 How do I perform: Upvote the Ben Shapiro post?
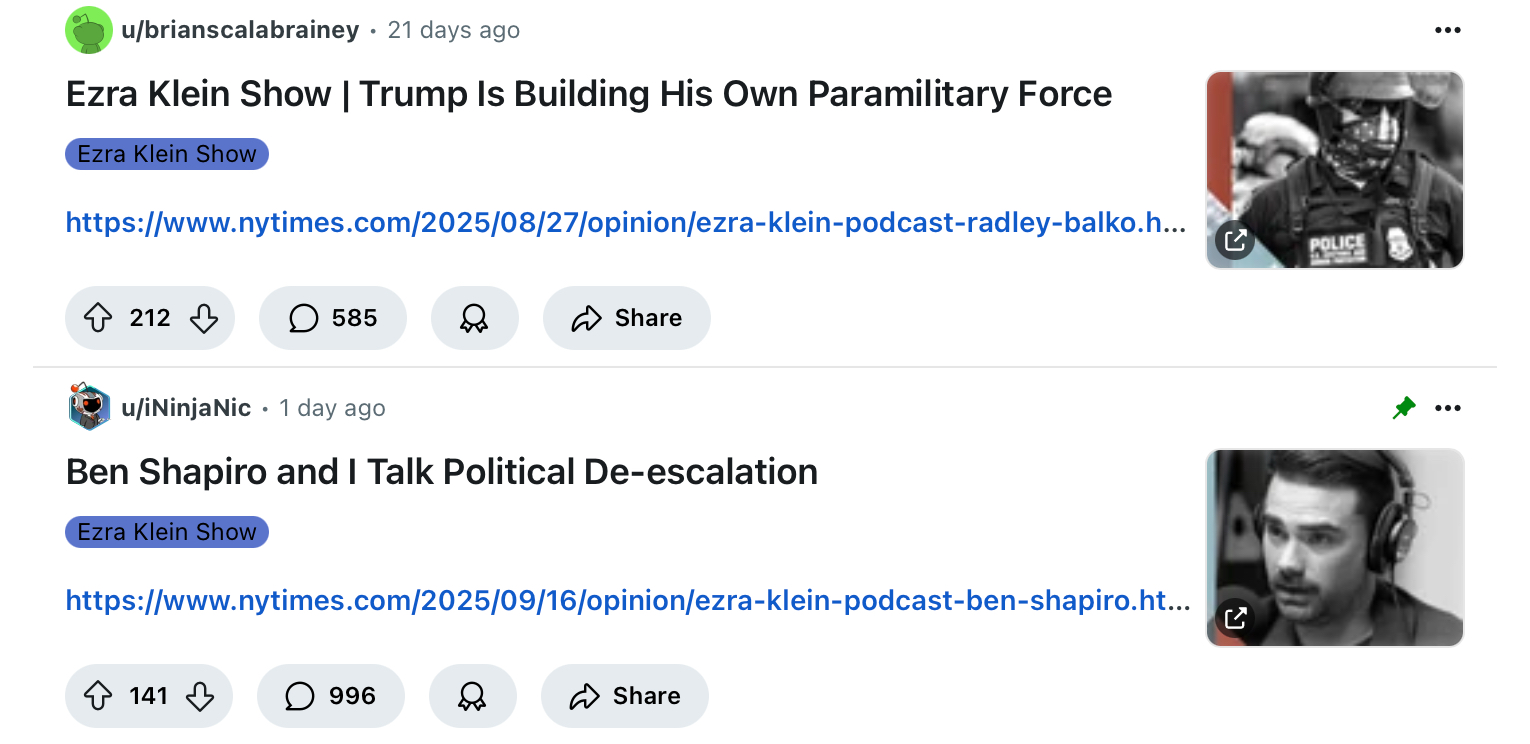(x=97, y=696)
